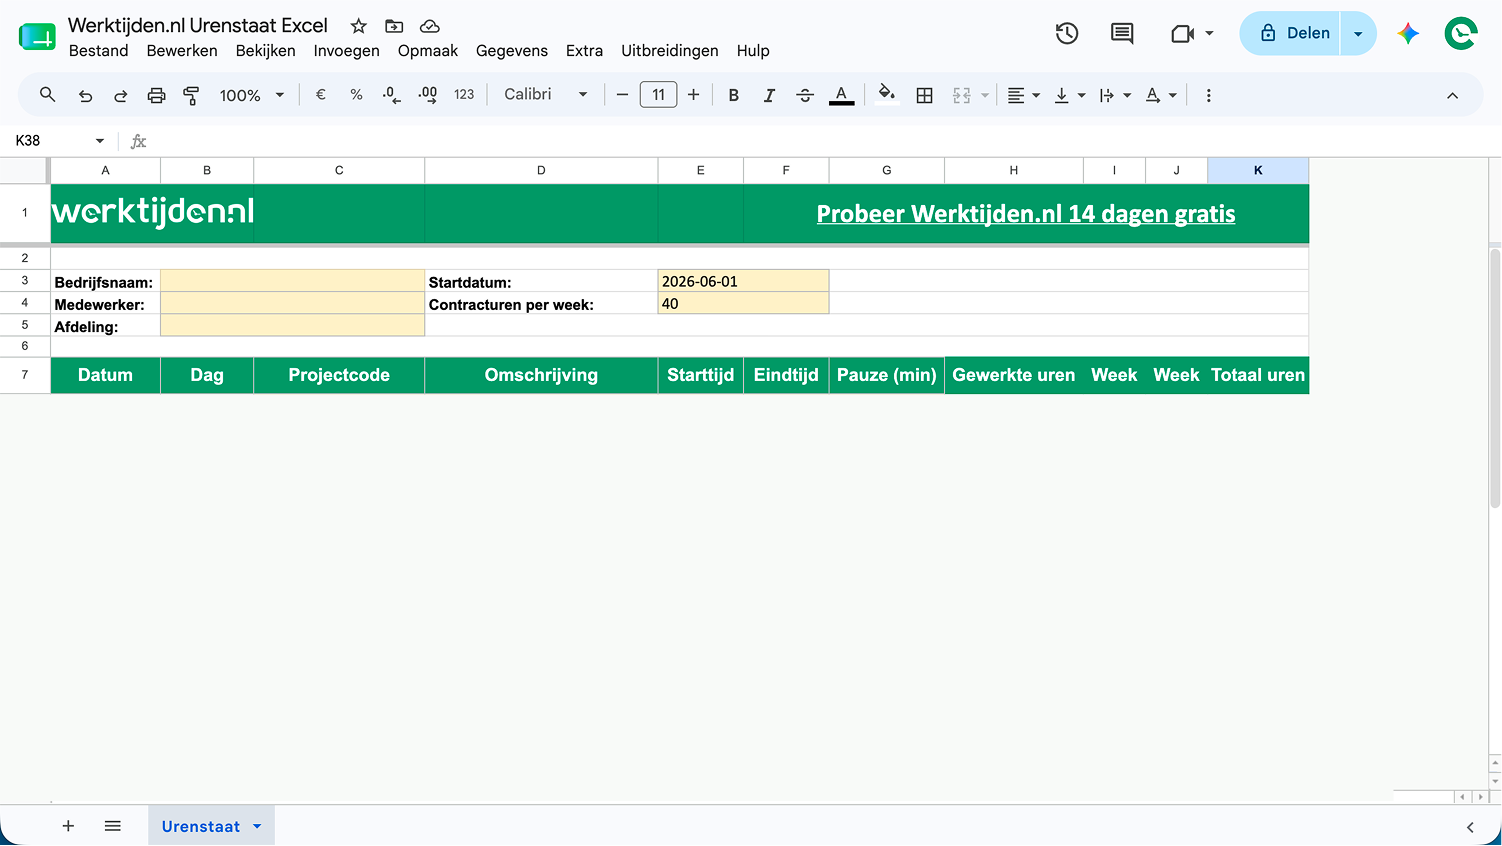Open the Gegevens menu
Viewport: 1502px width, 846px height.
coord(512,51)
